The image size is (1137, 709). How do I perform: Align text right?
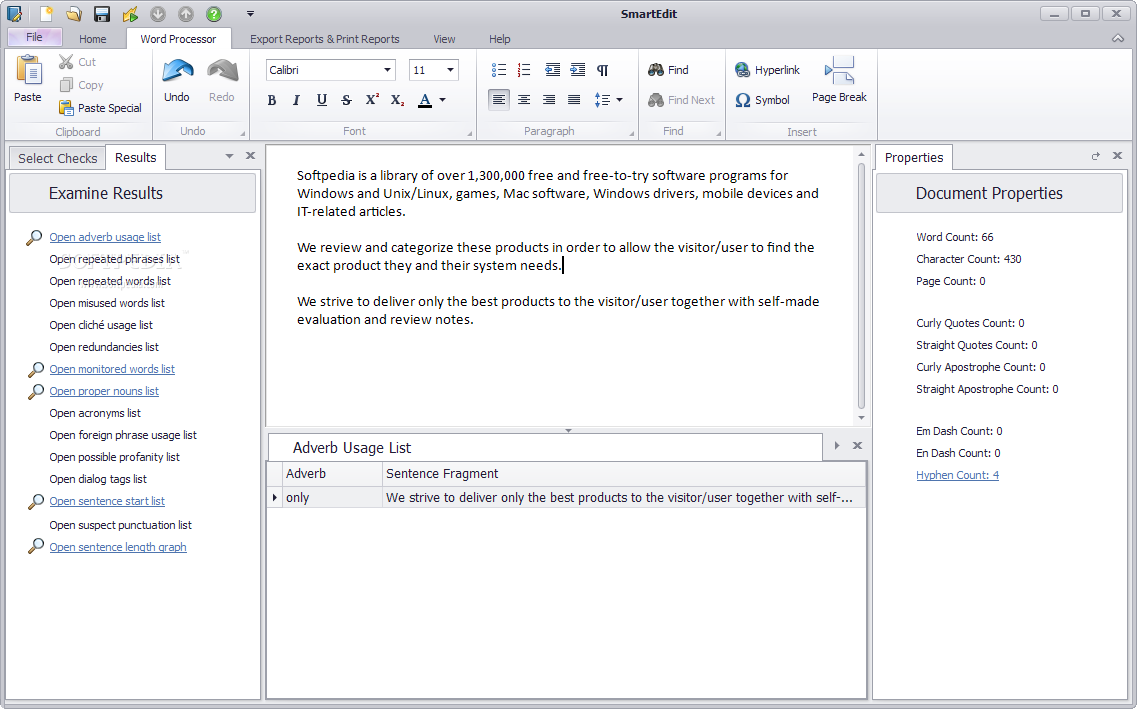pyautogui.click(x=549, y=99)
